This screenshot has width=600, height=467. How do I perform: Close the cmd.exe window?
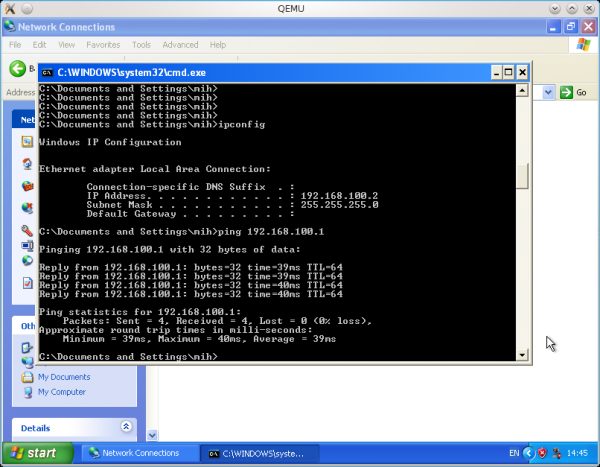(522, 72)
